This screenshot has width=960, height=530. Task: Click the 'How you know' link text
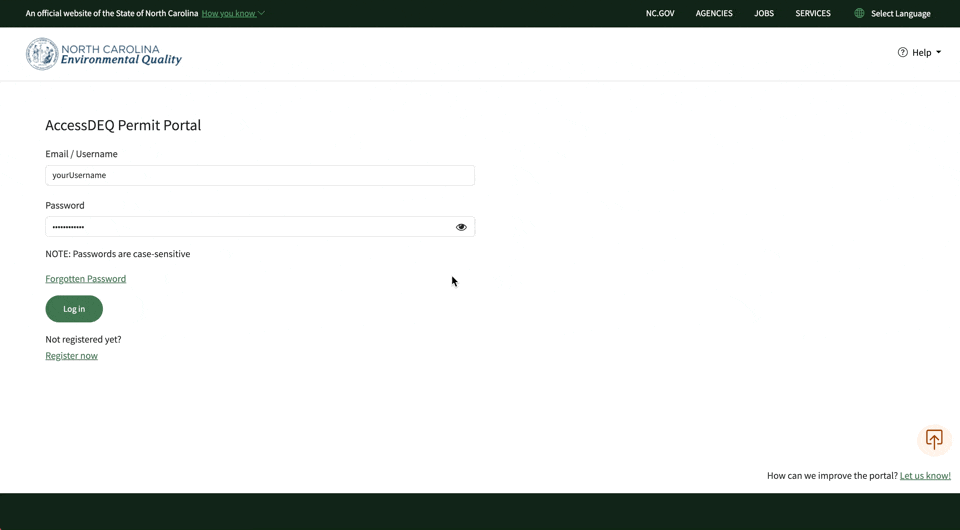pyautogui.click(x=228, y=13)
